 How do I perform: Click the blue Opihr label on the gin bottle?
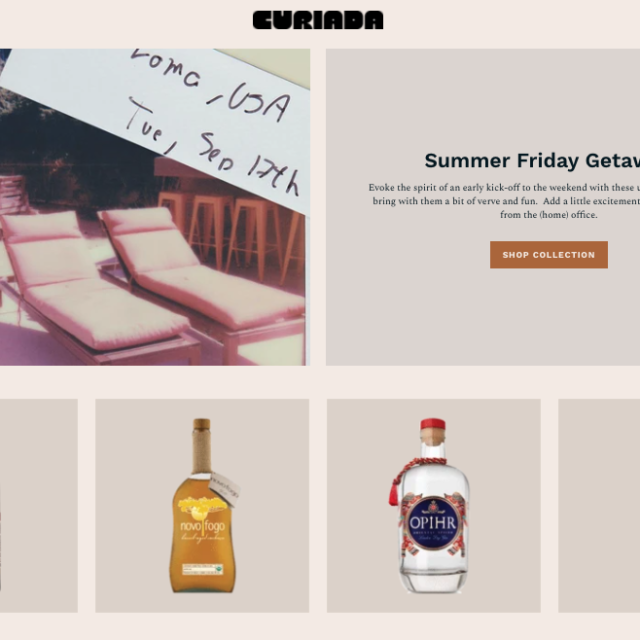tap(432, 523)
